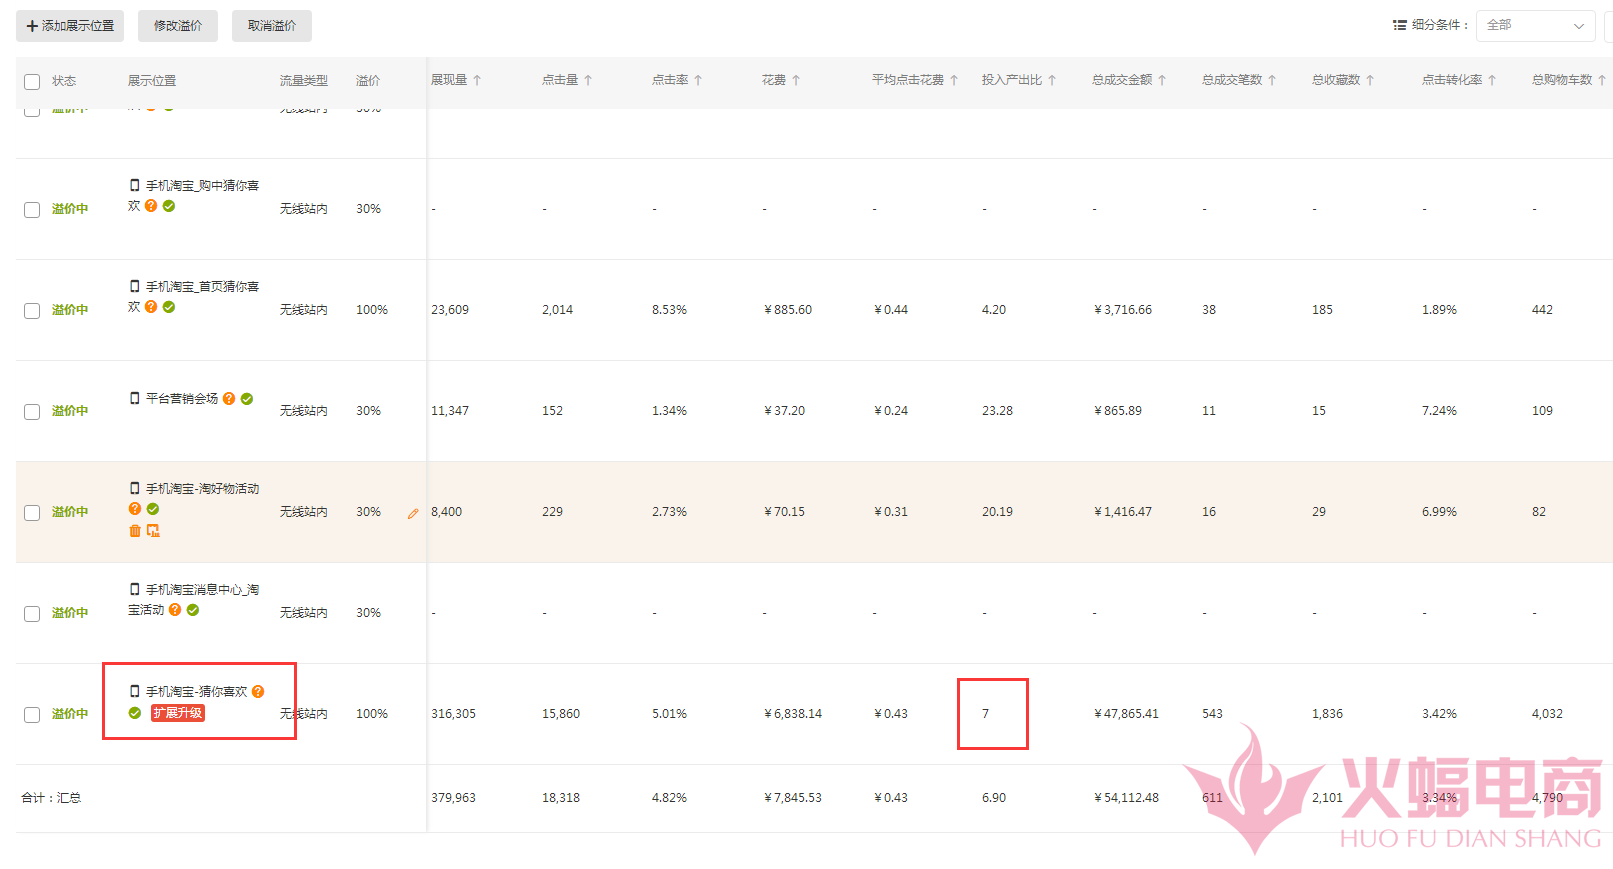Click the question mark beside 手机淘宝-猜你喜欢
The width and height of the screenshot is (1613, 869).
pyautogui.click(x=258, y=692)
